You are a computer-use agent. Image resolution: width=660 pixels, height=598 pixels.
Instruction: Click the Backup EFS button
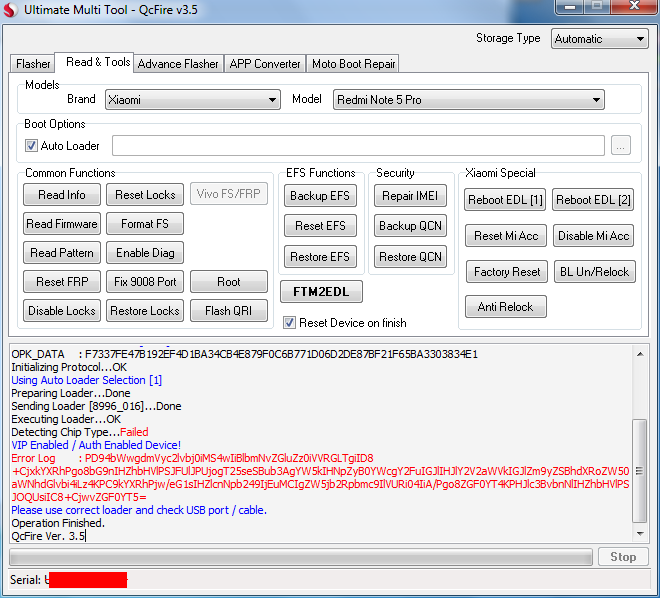pos(320,196)
